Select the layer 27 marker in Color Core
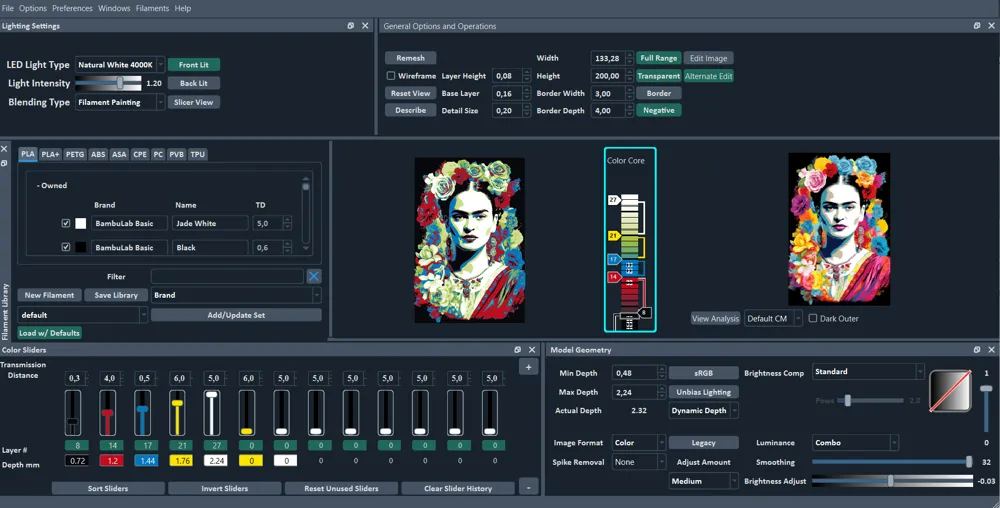The width and height of the screenshot is (1000, 508). [614, 200]
